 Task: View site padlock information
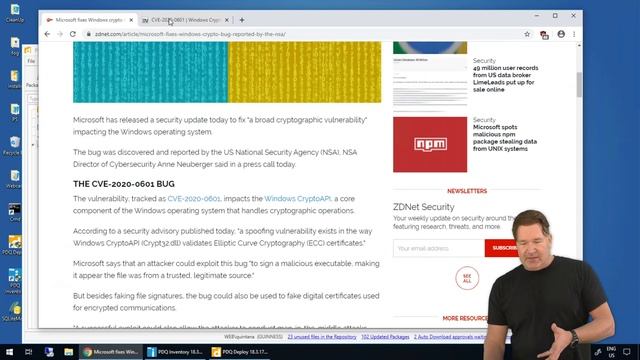click(88, 34)
